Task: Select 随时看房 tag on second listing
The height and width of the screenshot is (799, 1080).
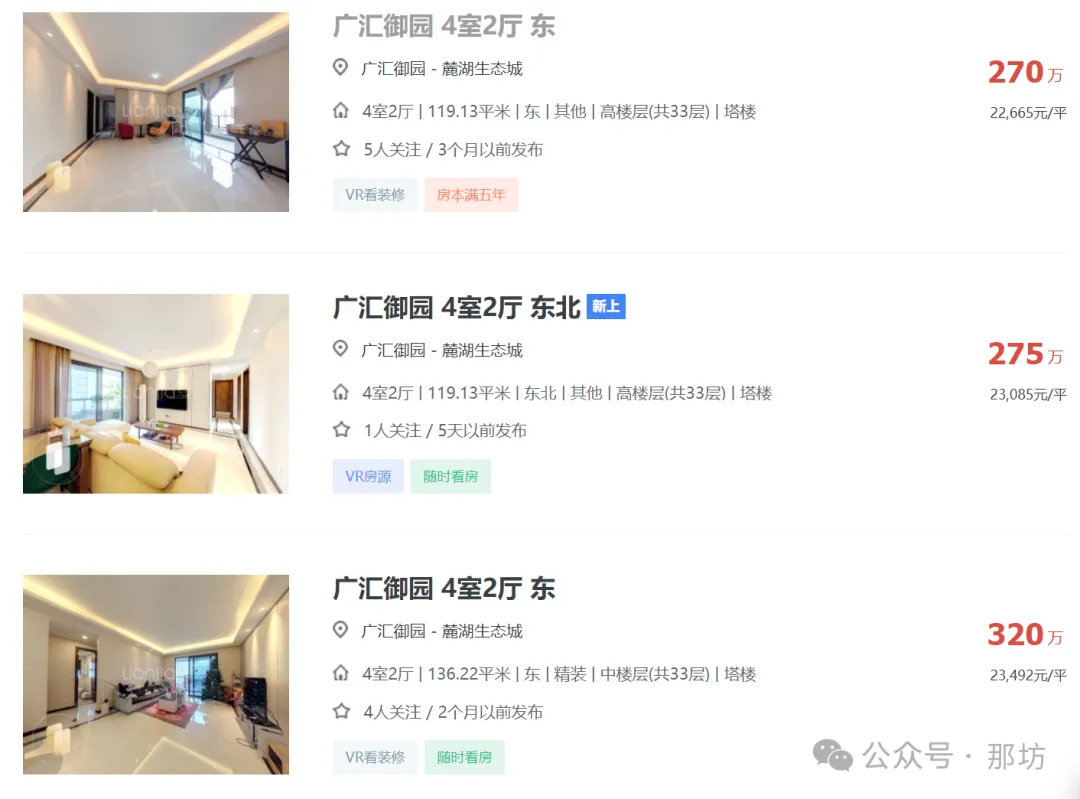Action: click(x=450, y=477)
